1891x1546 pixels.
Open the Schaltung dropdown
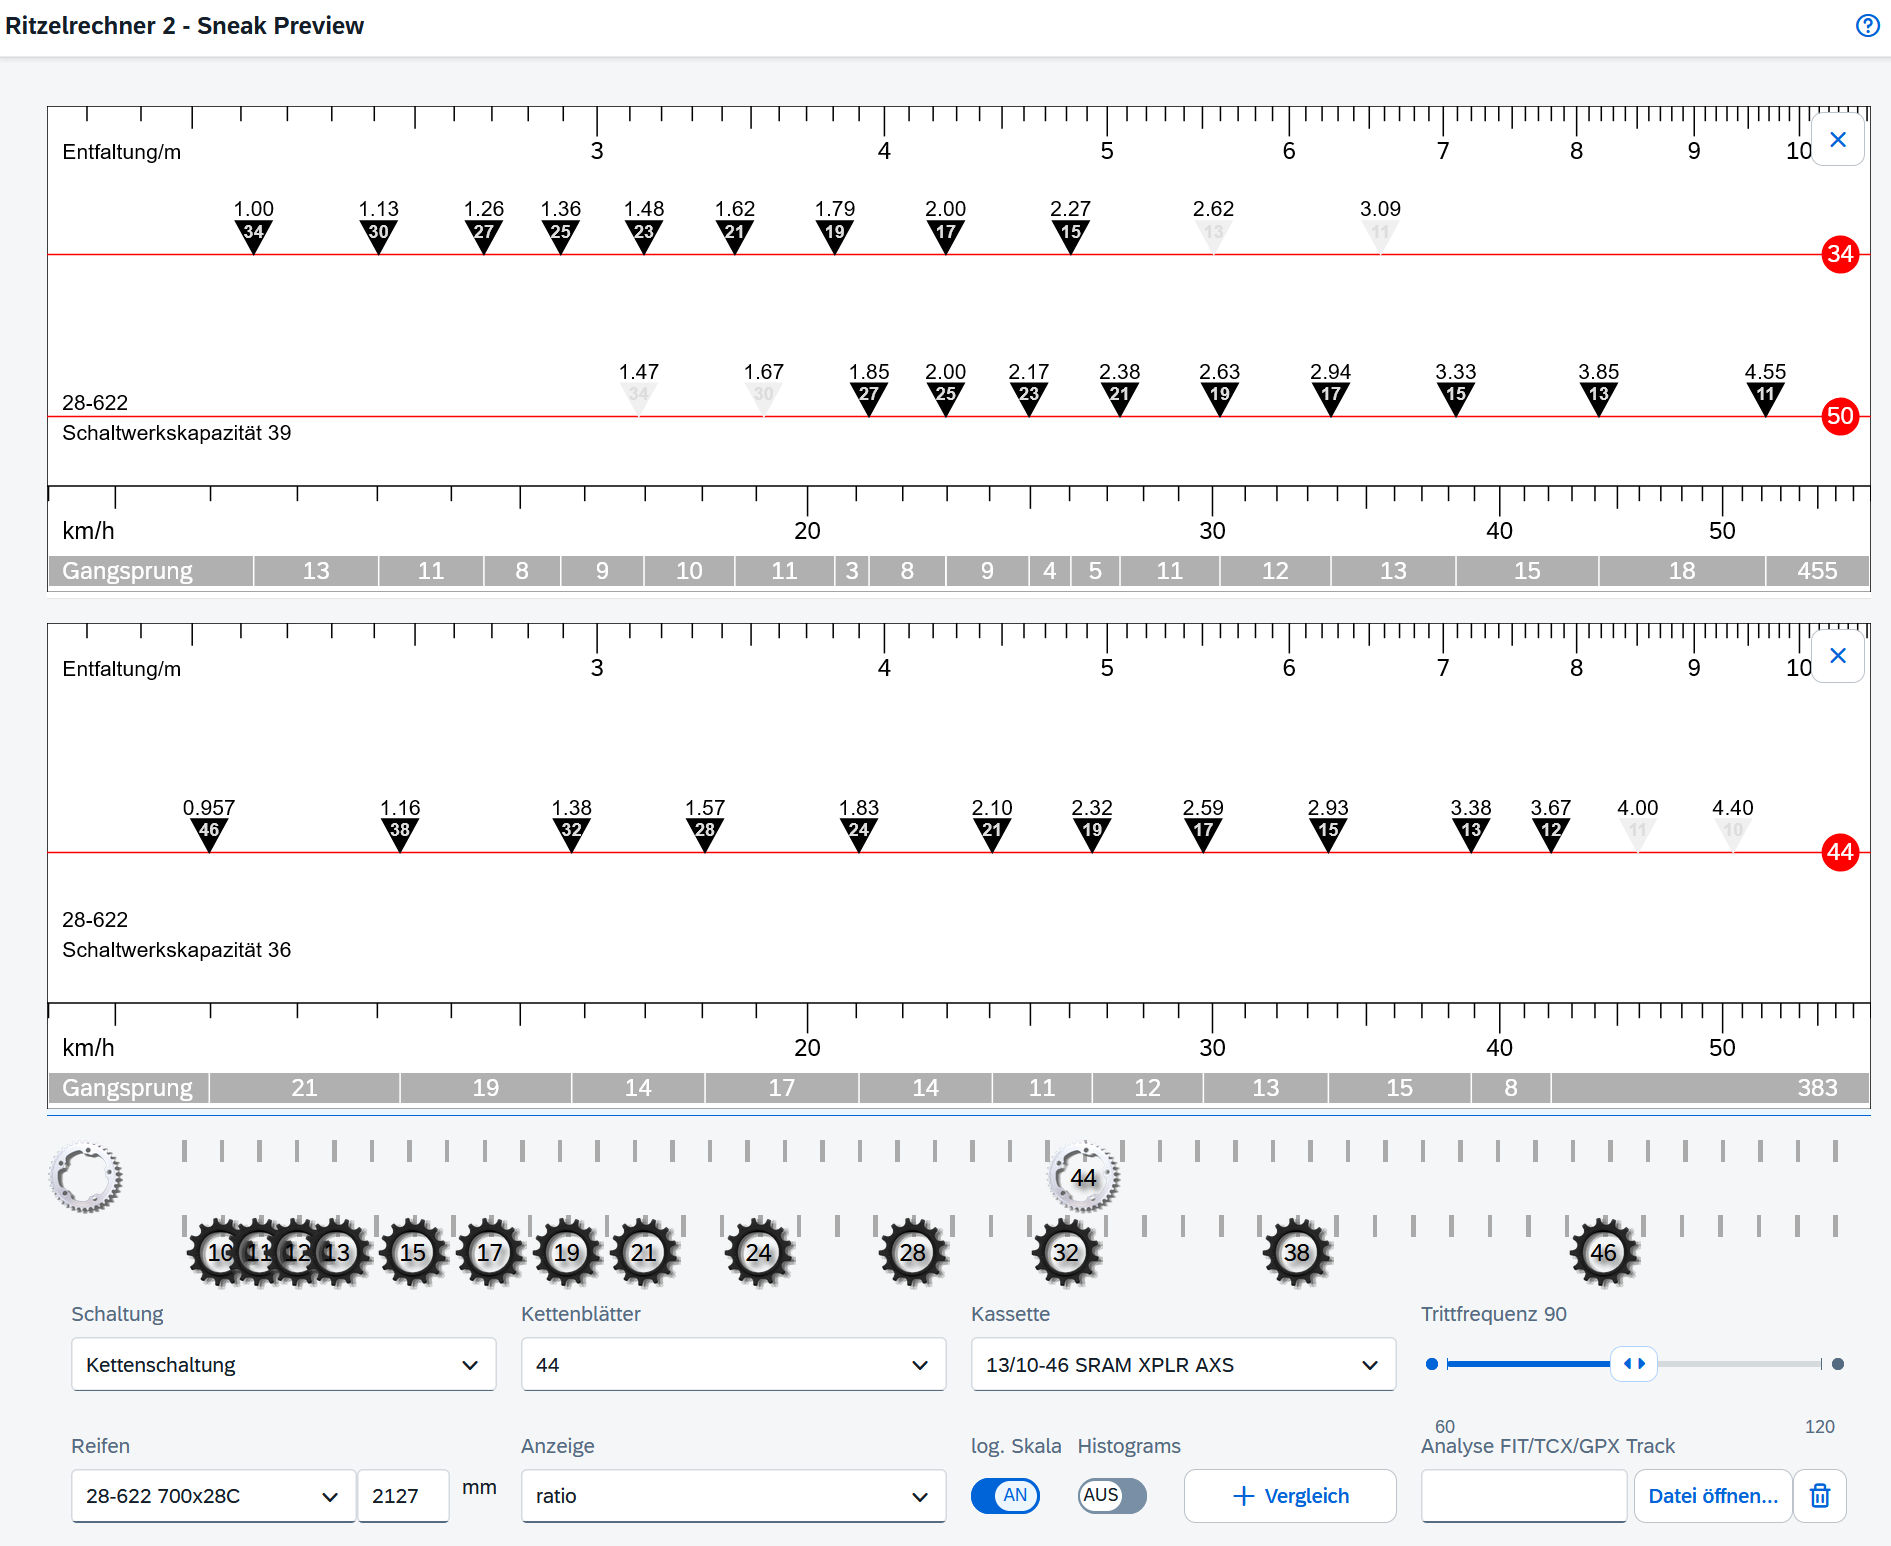283,1365
